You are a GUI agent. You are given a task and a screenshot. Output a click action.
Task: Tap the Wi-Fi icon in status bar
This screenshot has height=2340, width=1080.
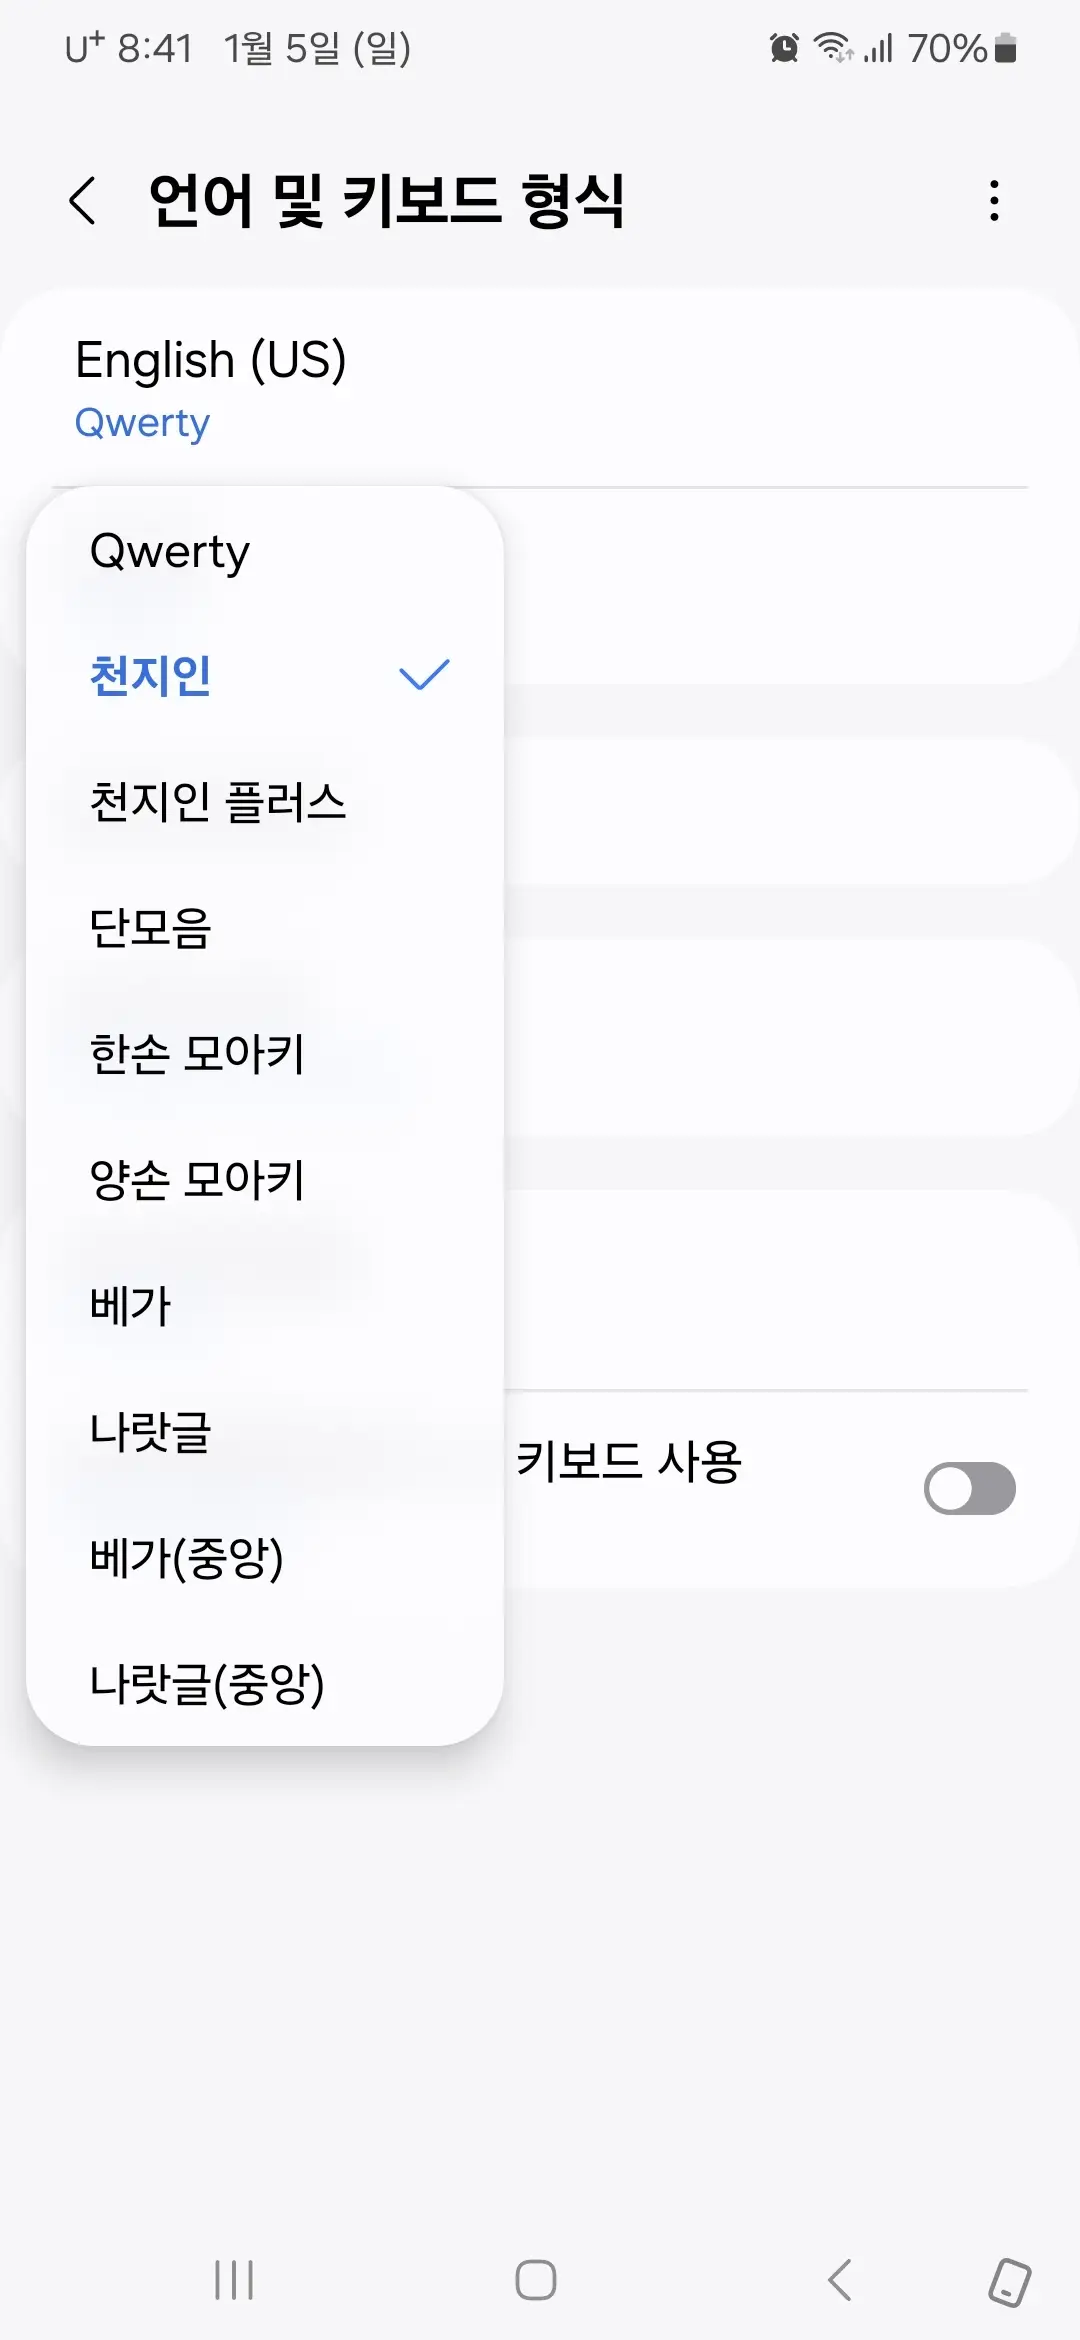coord(832,46)
